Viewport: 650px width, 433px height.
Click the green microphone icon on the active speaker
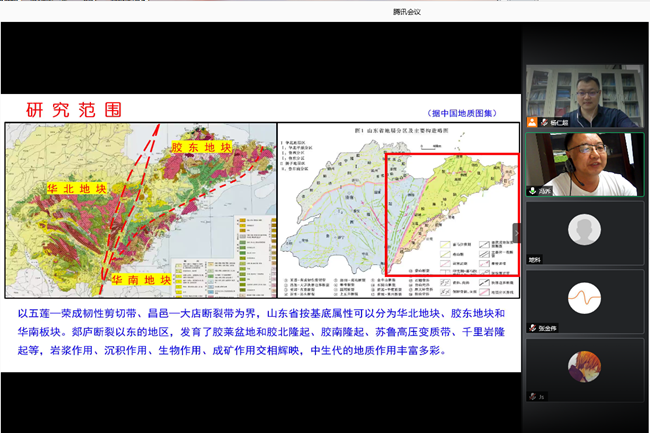533,190
